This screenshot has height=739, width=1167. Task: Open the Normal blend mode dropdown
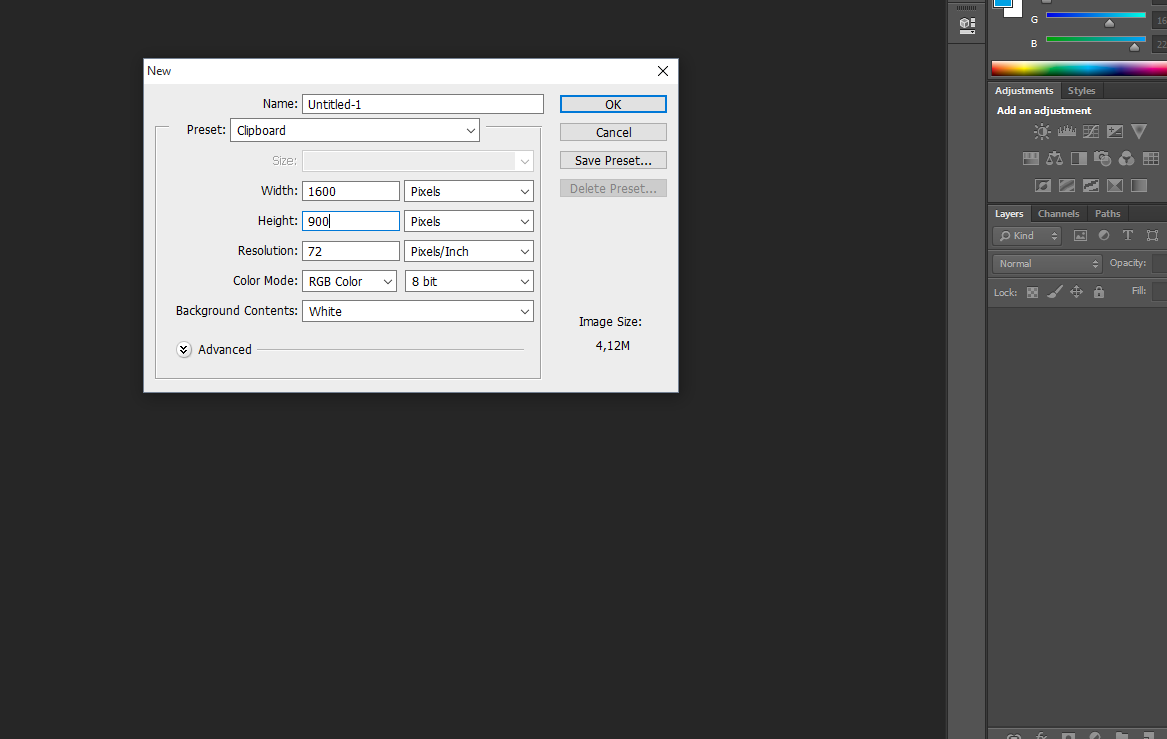(1047, 263)
